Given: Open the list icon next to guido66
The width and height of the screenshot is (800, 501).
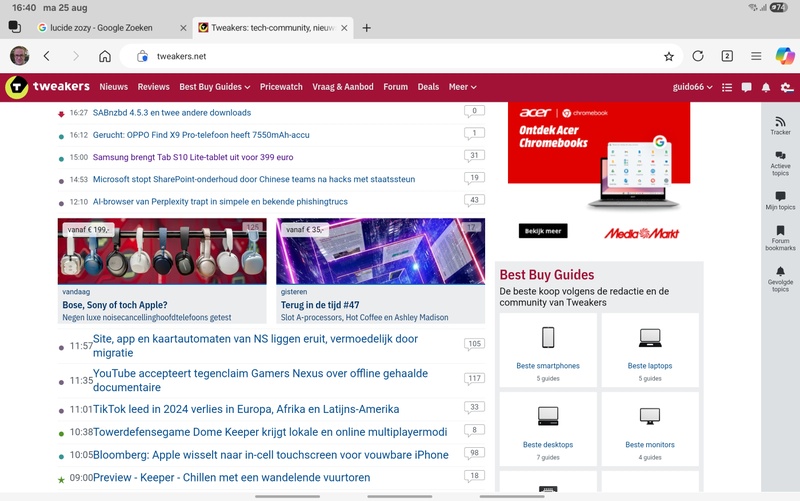Looking at the screenshot, I should click(727, 87).
